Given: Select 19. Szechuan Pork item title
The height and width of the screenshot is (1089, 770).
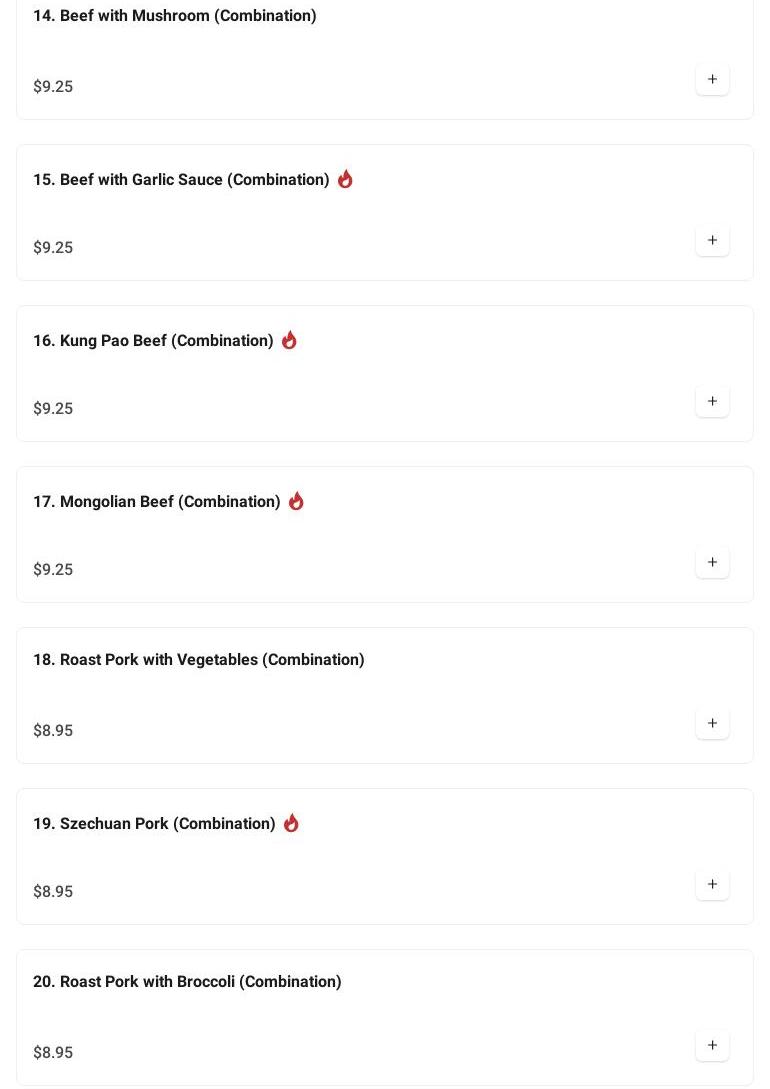Looking at the screenshot, I should click(x=154, y=824).
